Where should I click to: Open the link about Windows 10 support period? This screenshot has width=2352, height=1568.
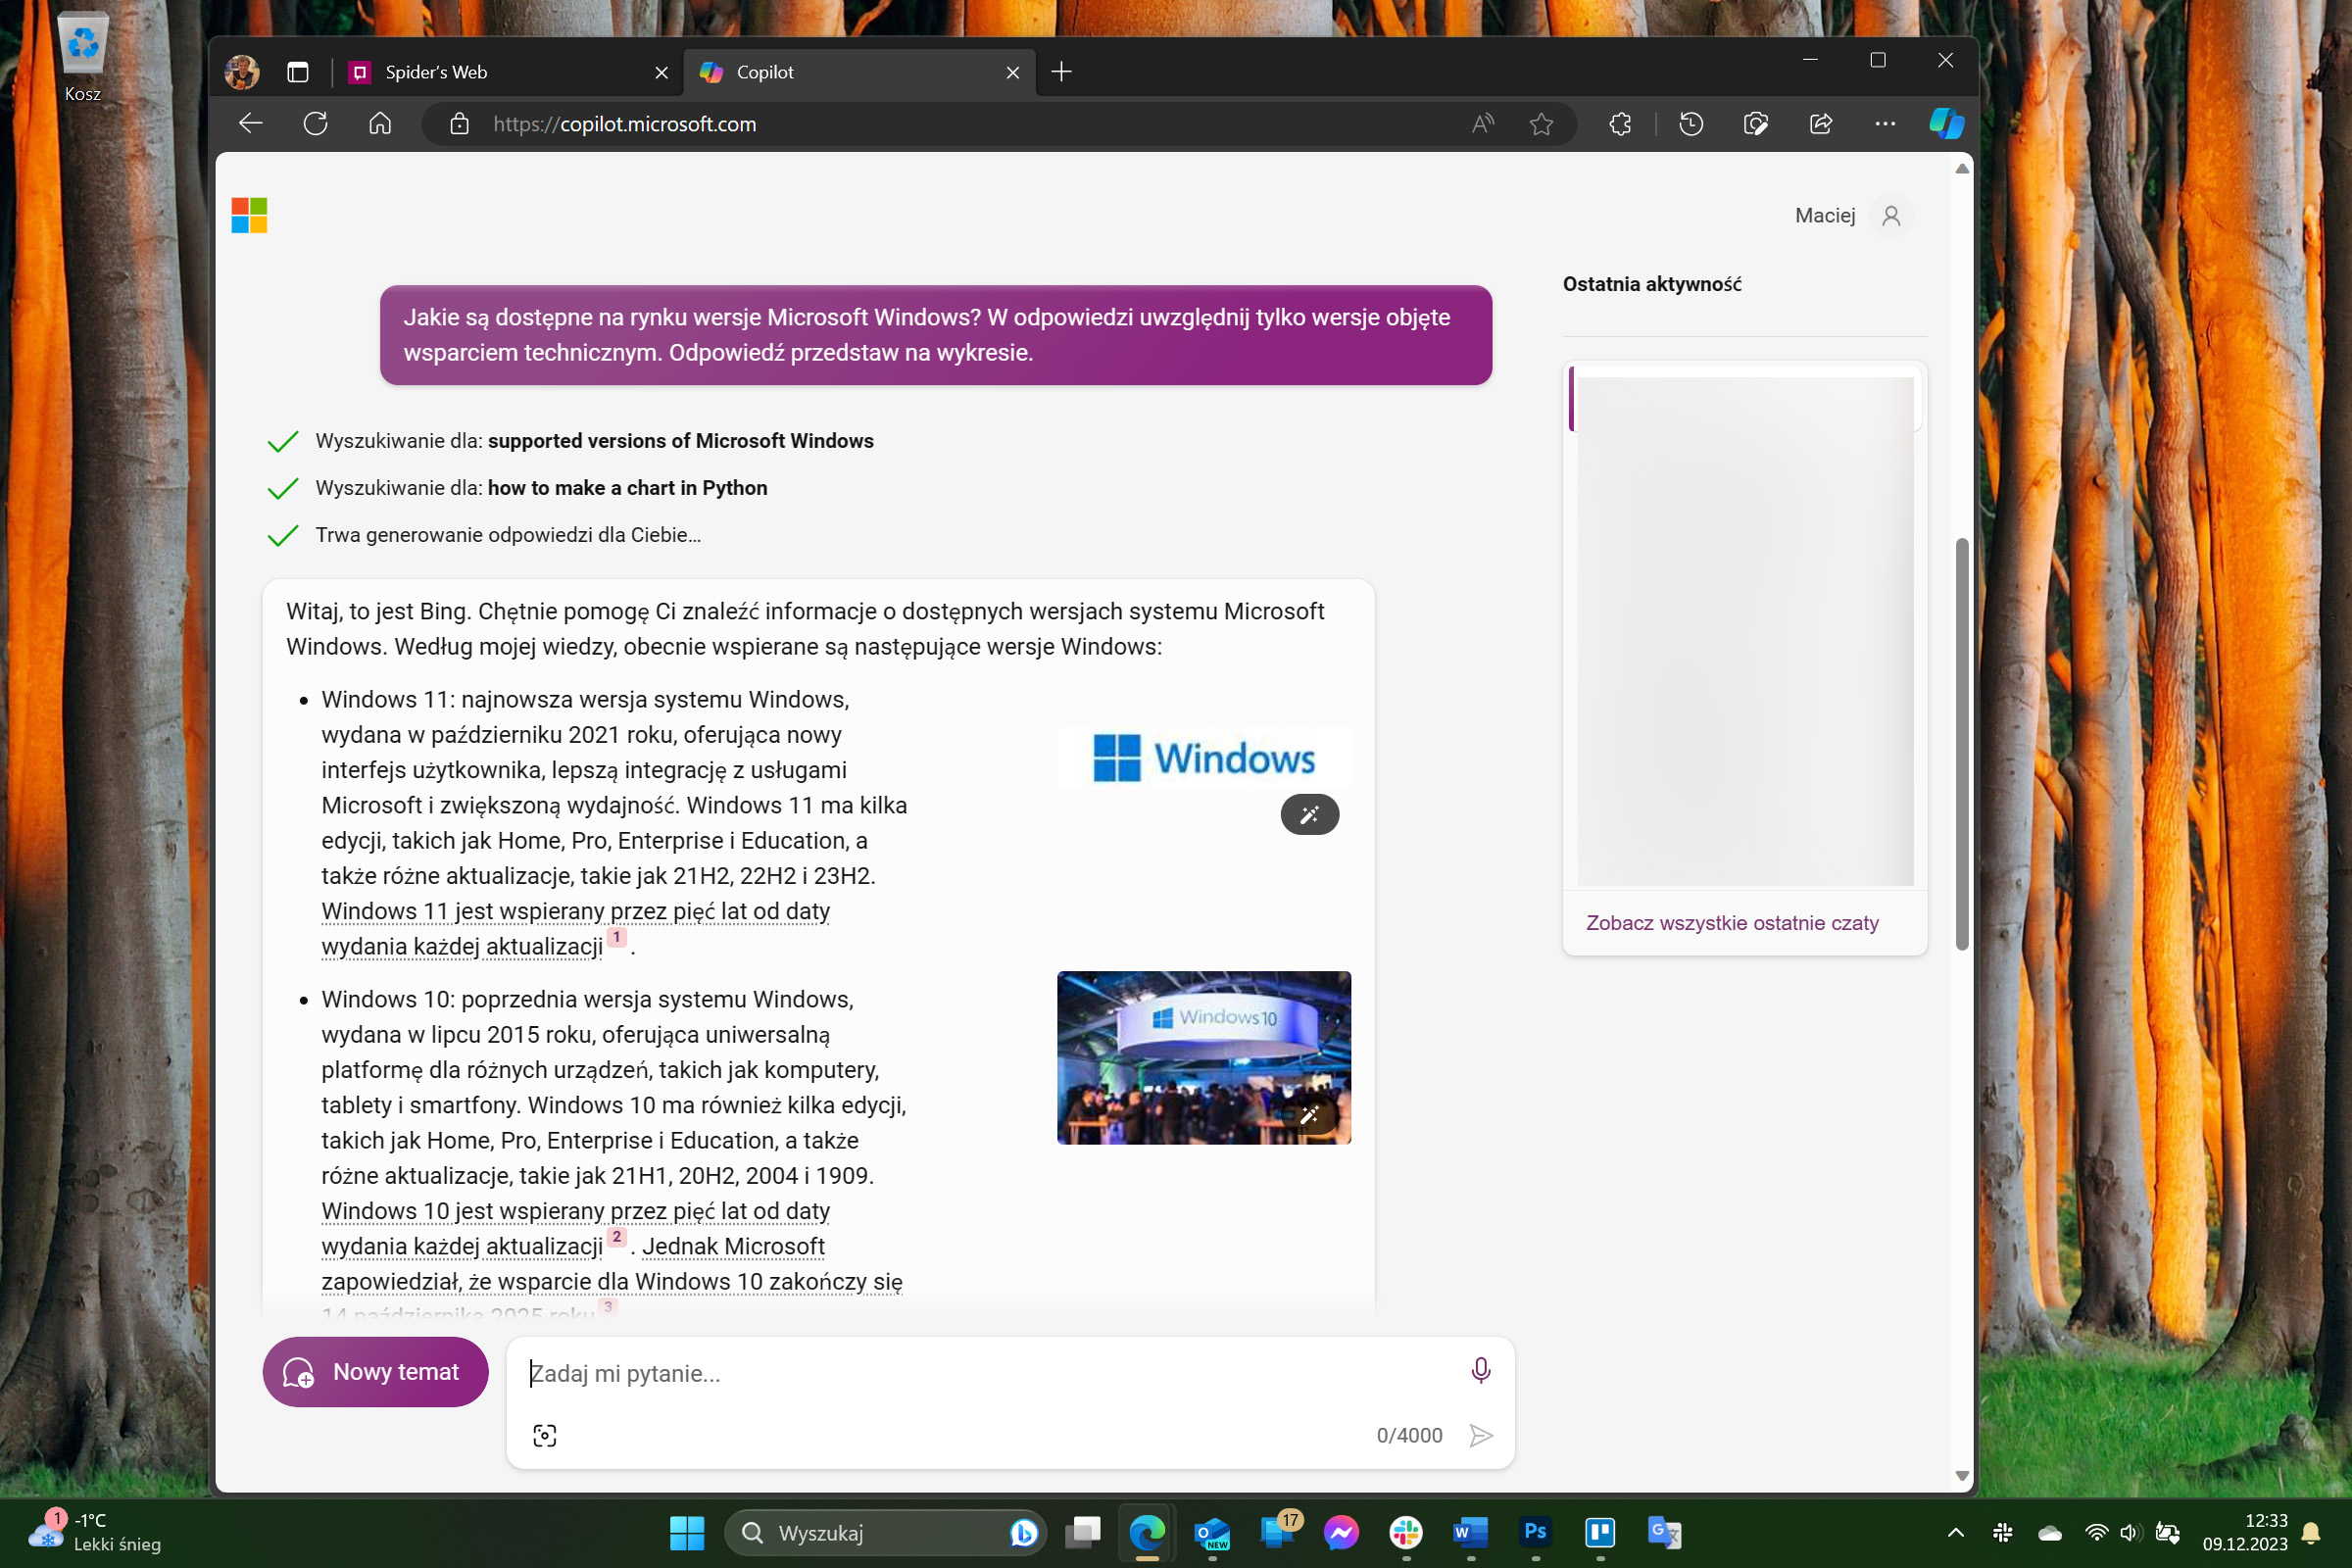tap(576, 1229)
